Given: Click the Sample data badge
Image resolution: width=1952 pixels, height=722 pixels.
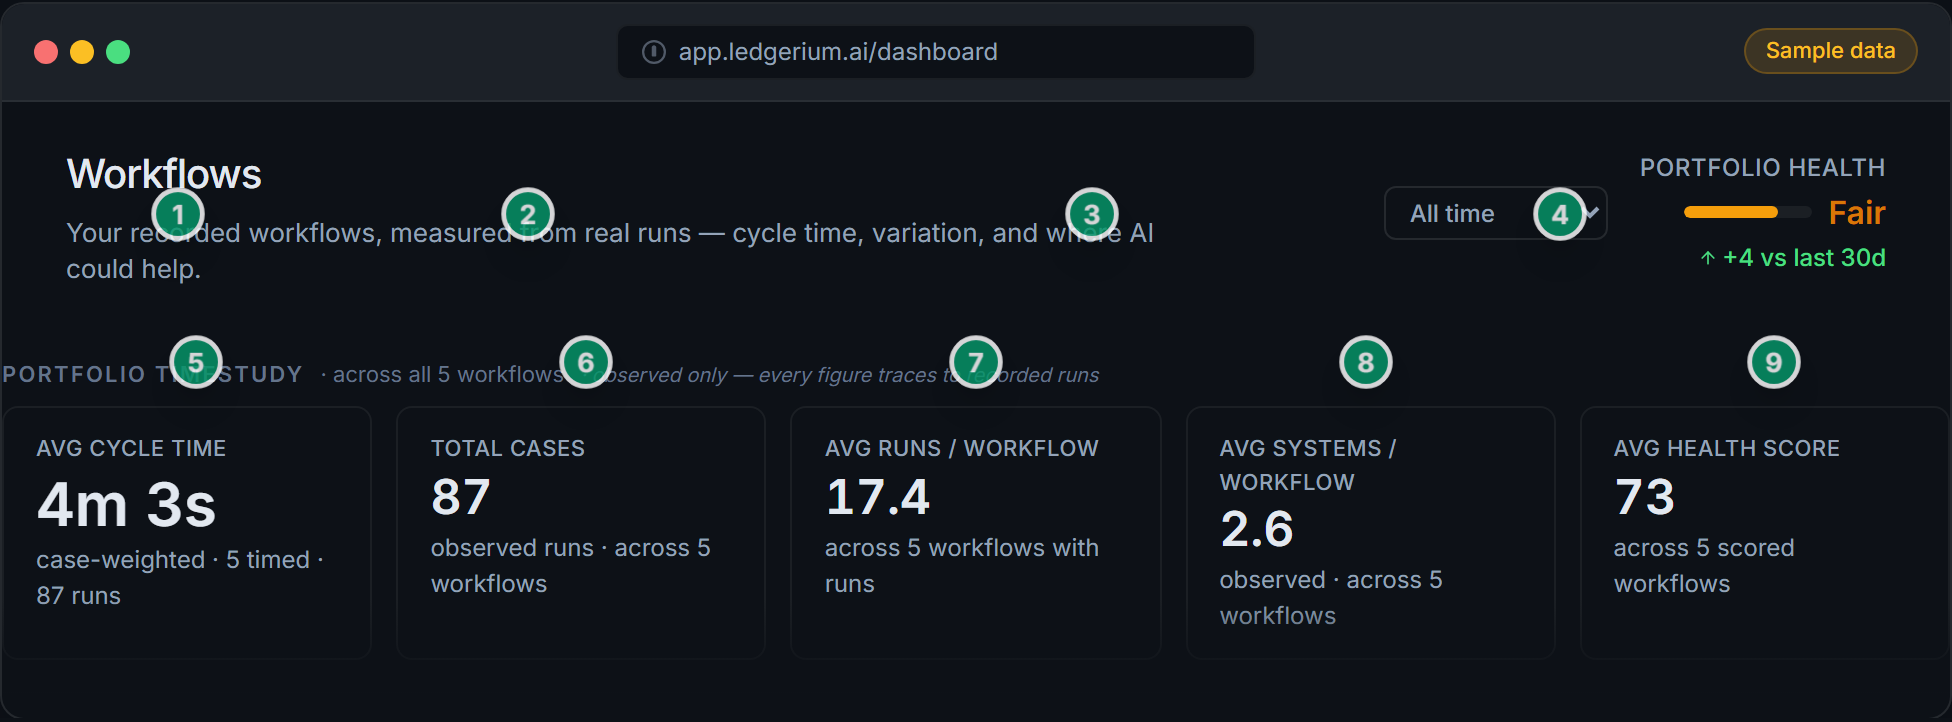Looking at the screenshot, I should coord(1830,51).
